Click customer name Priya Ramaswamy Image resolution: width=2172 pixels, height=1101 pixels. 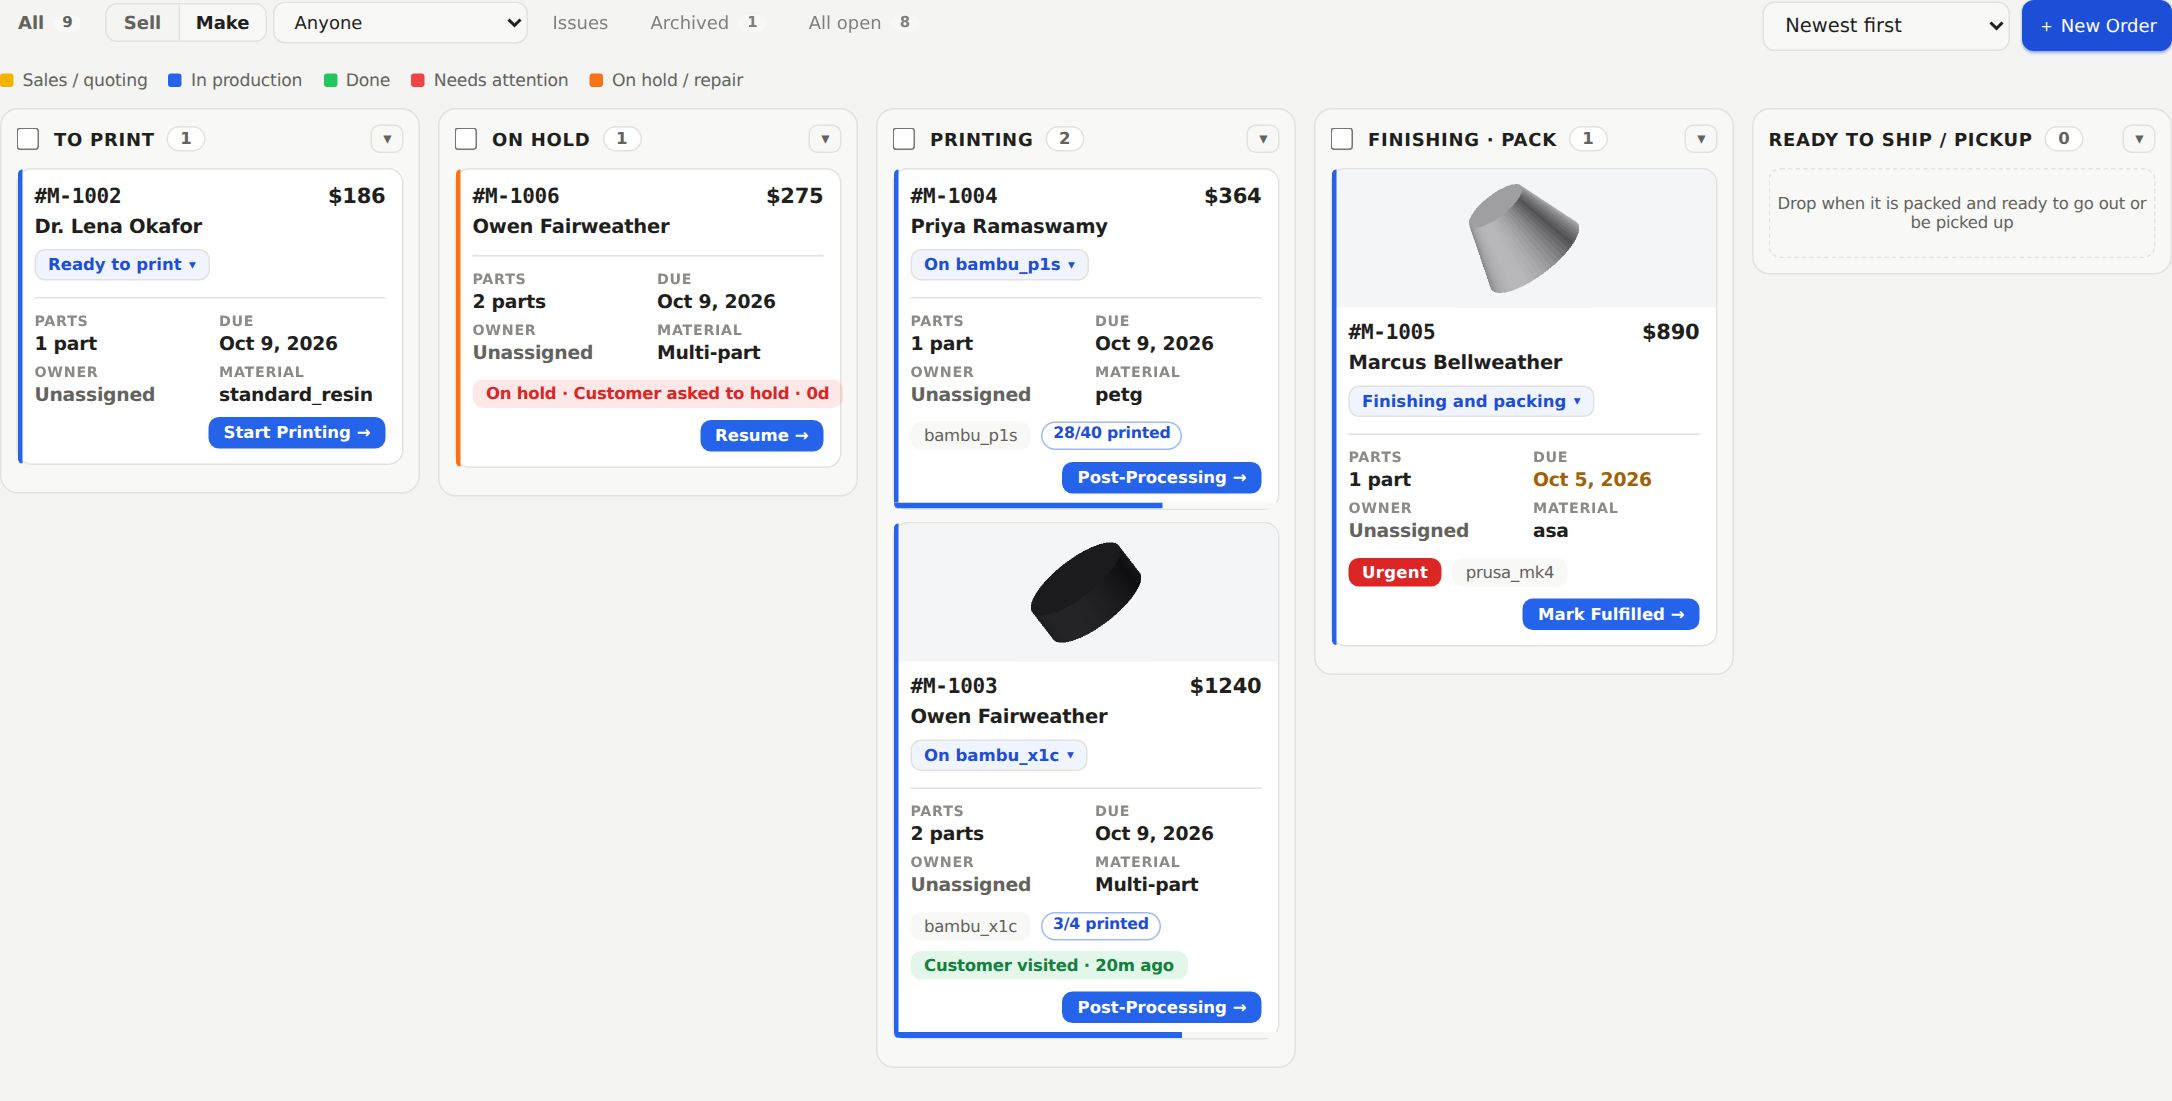[x=1009, y=227]
